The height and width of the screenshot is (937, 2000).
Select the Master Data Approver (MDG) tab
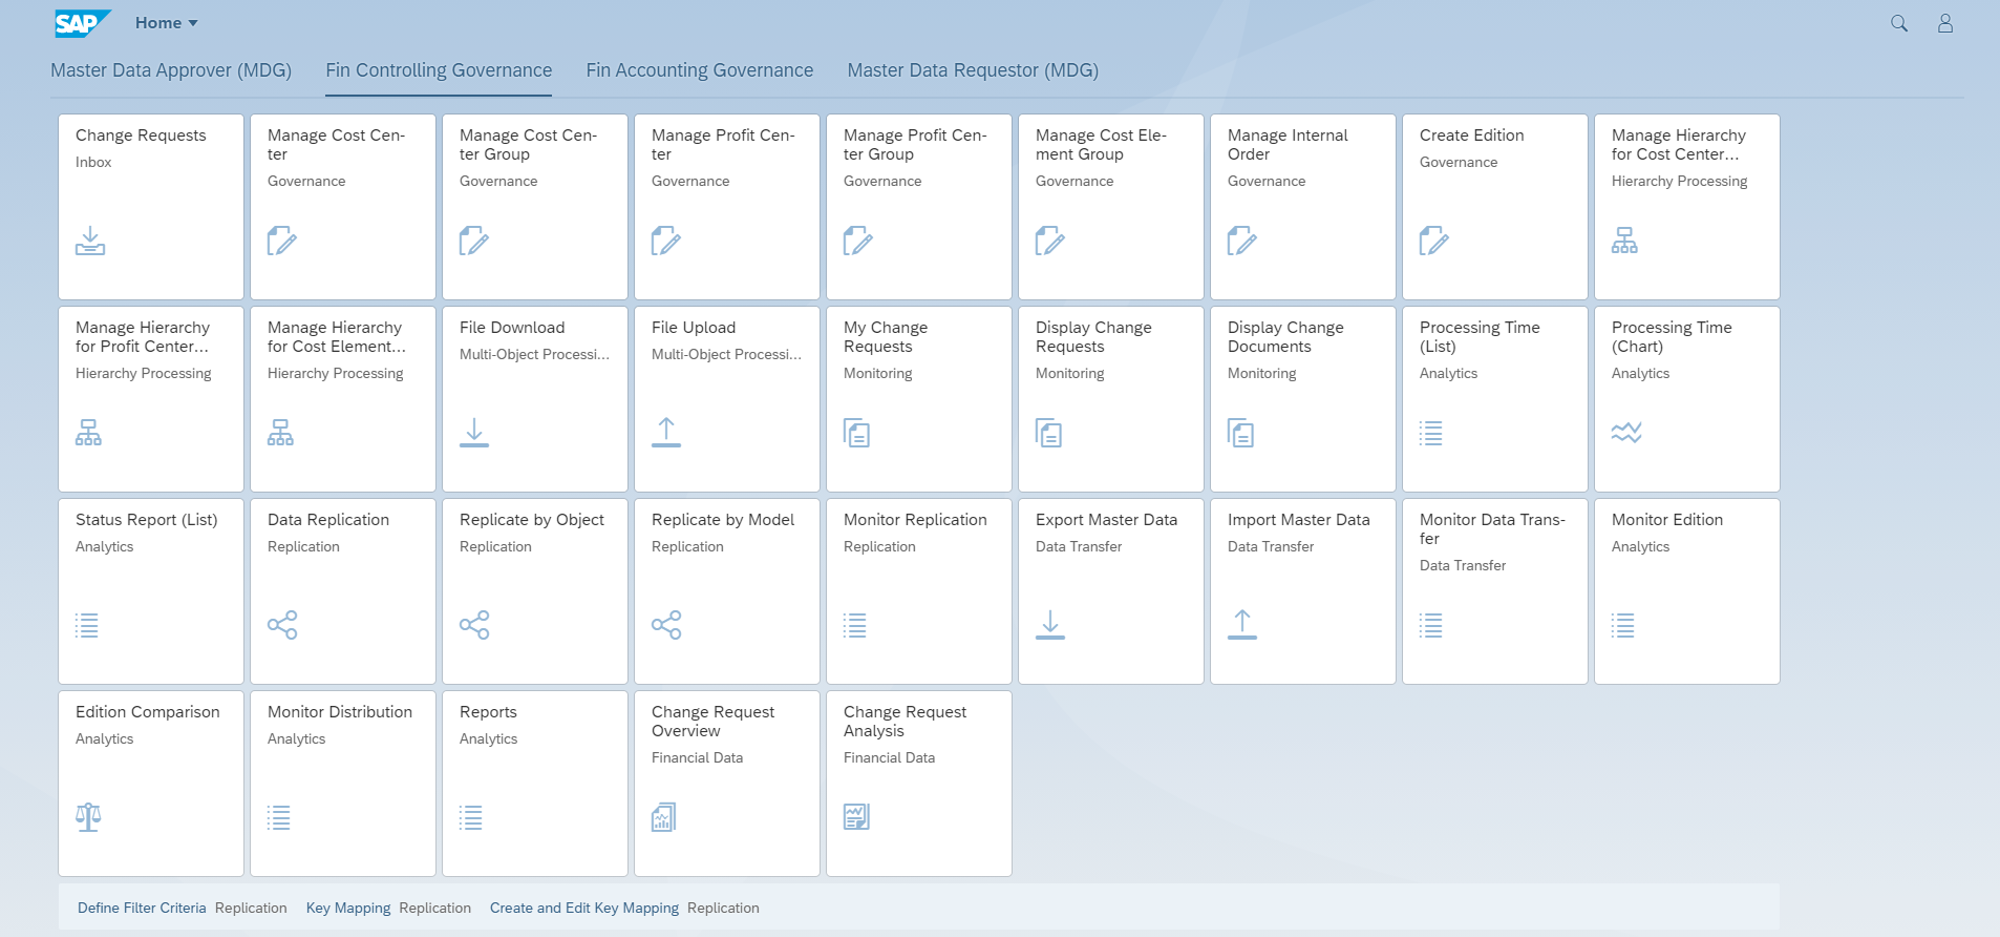[171, 70]
